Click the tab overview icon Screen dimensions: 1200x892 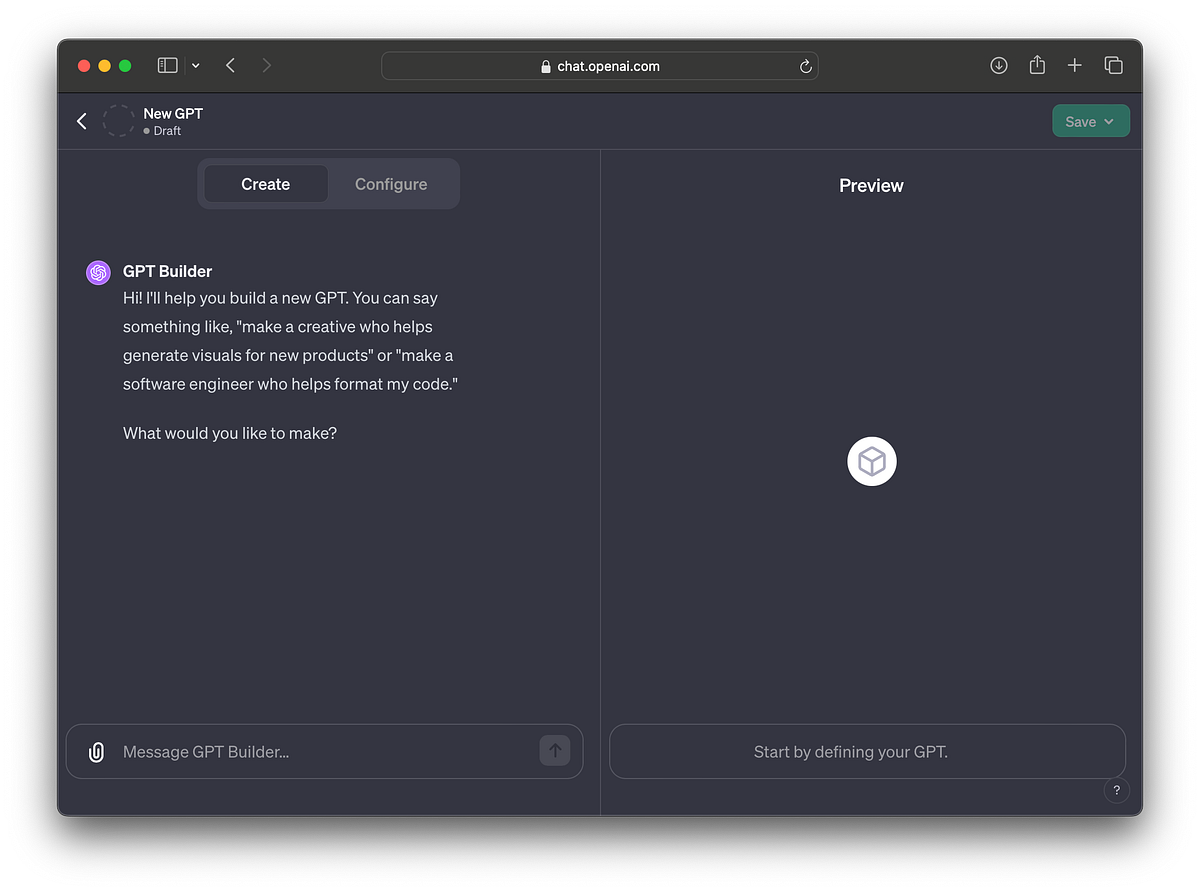click(x=1114, y=65)
